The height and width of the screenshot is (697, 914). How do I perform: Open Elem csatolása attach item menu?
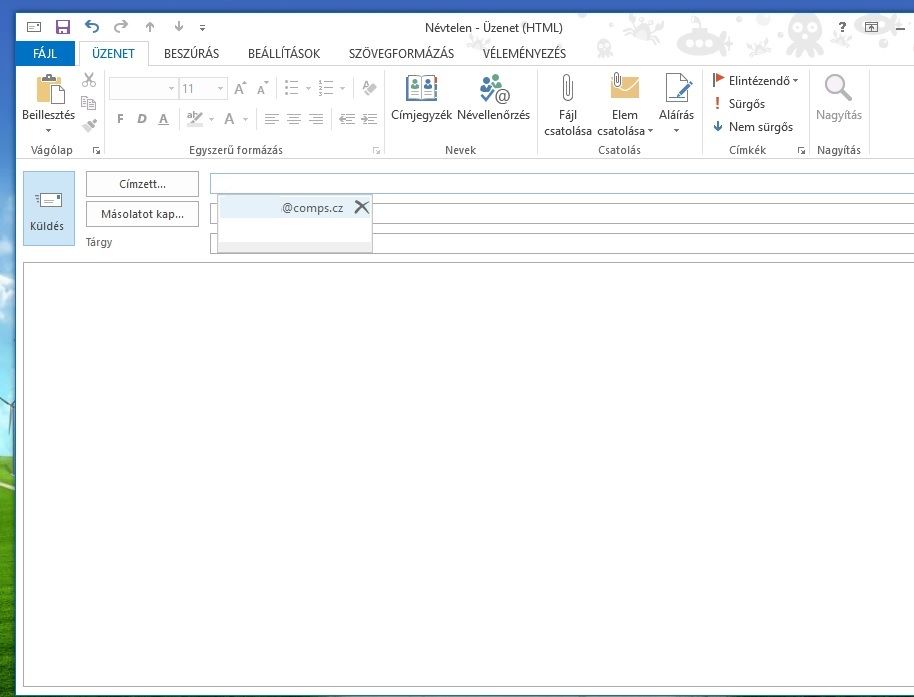pos(624,105)
